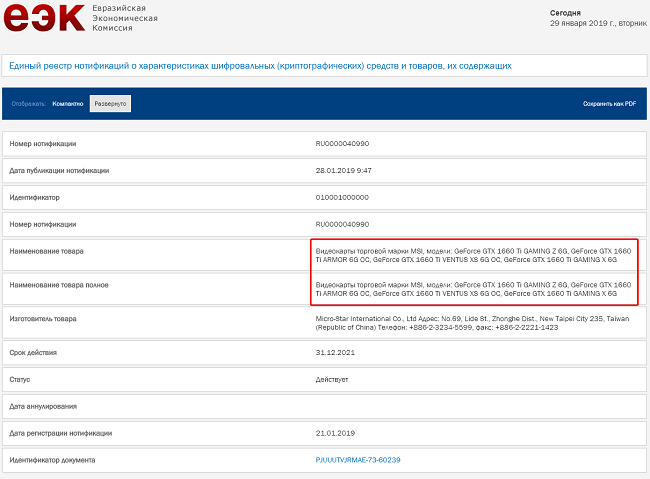Select the Развернуто view button

point(110,104)
